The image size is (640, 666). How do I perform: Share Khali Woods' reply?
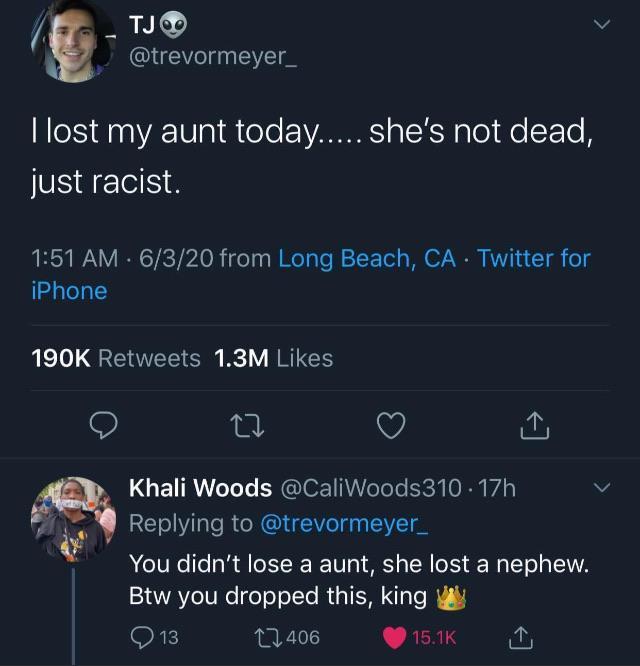point(521,635)
